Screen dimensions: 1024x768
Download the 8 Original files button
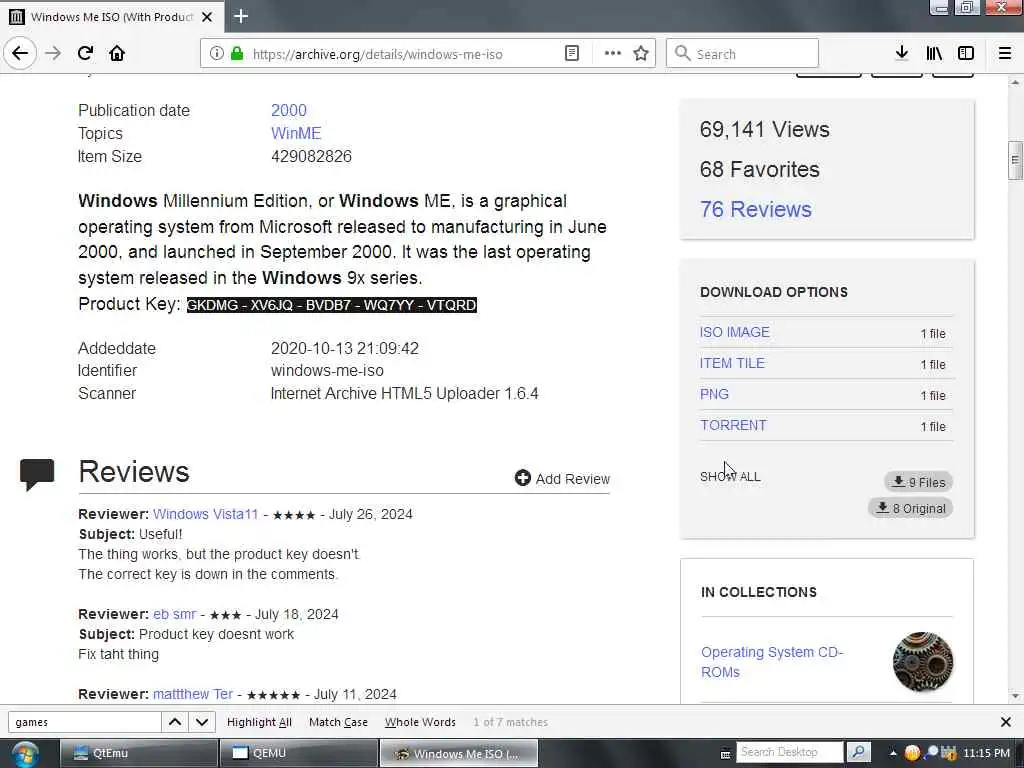coord(910,508)
